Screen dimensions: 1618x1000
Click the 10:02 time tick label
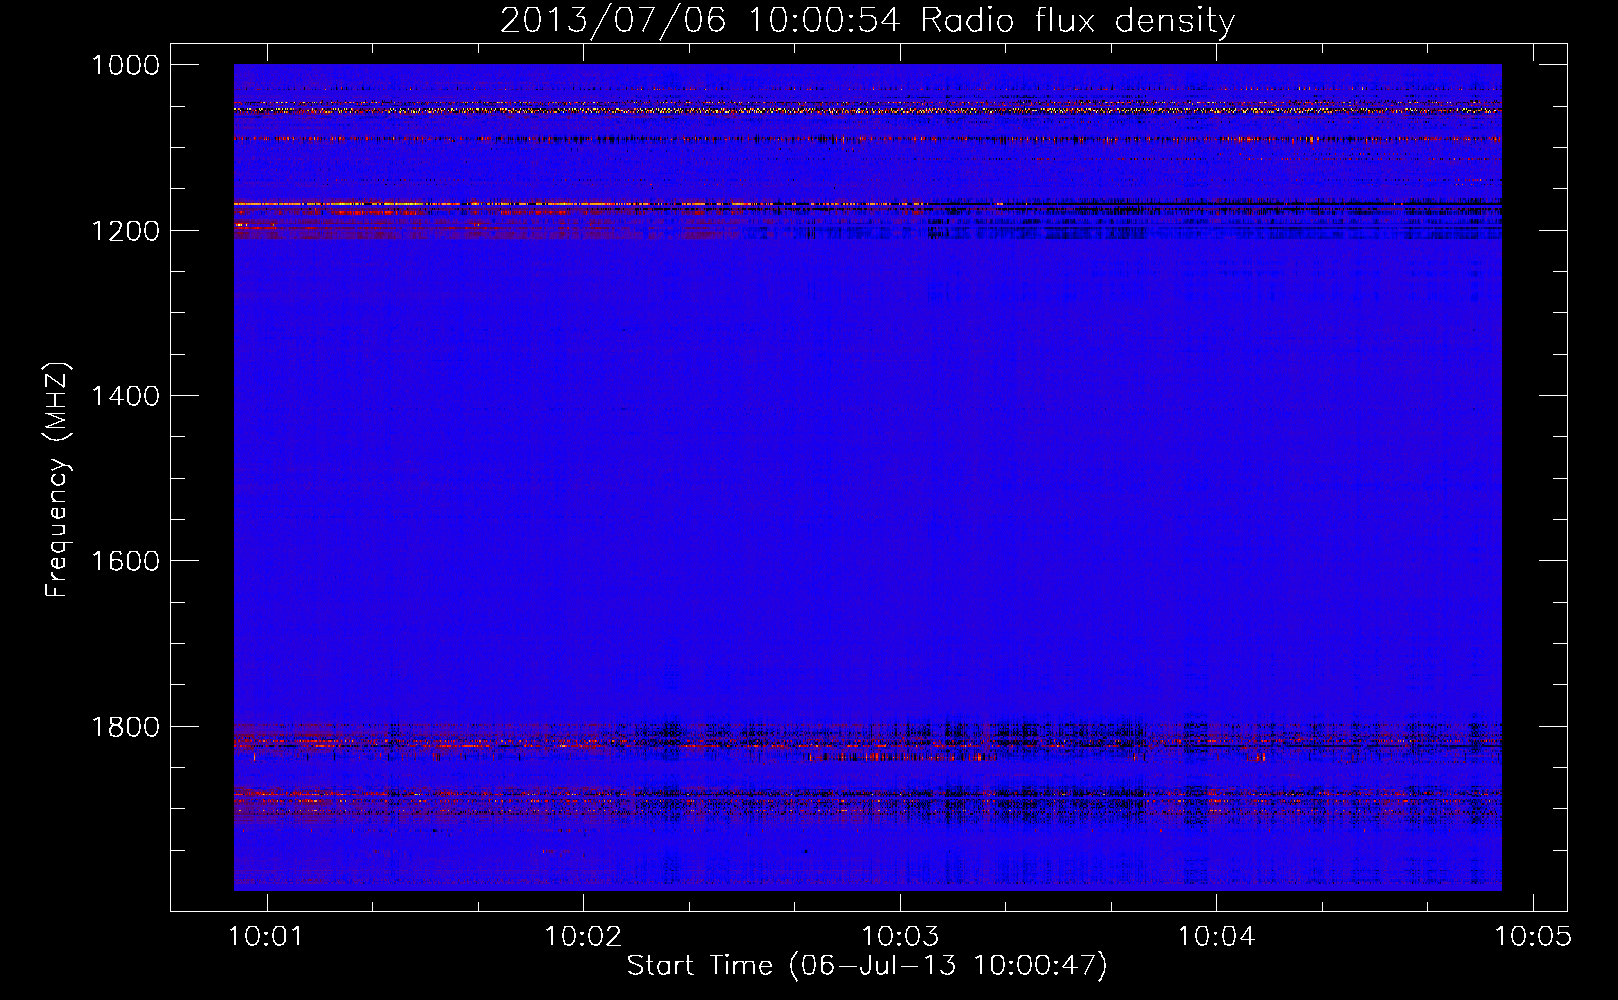(582, 936)
